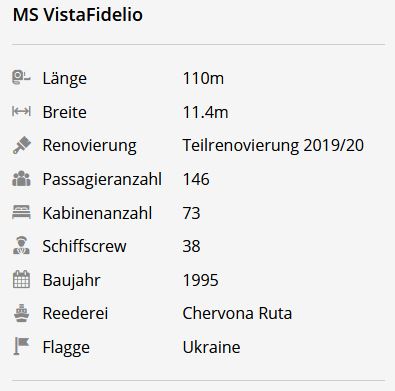Click the crew count 38
Image resolution: width=395 pixels, height=391 pixels.
(191, 246)
